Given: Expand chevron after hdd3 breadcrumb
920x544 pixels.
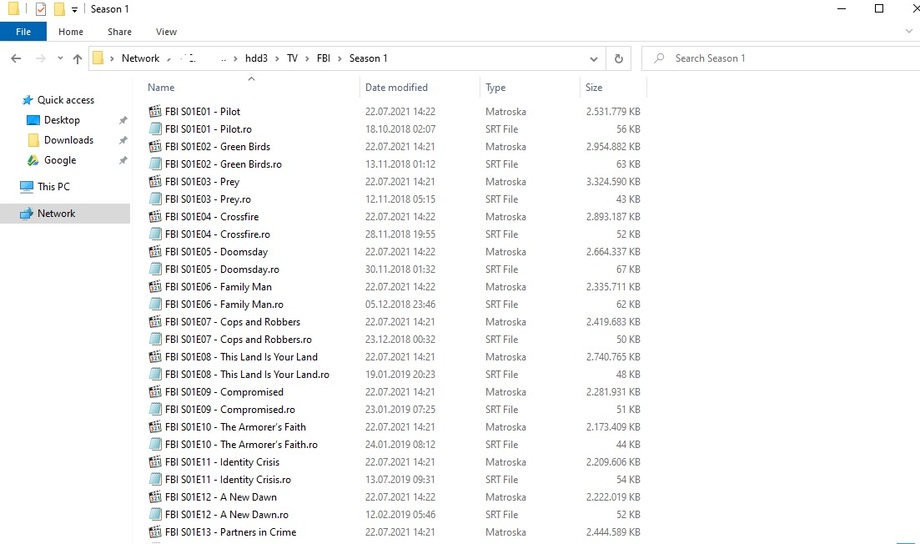Looking at the screenshot, I should pos(276,58).
